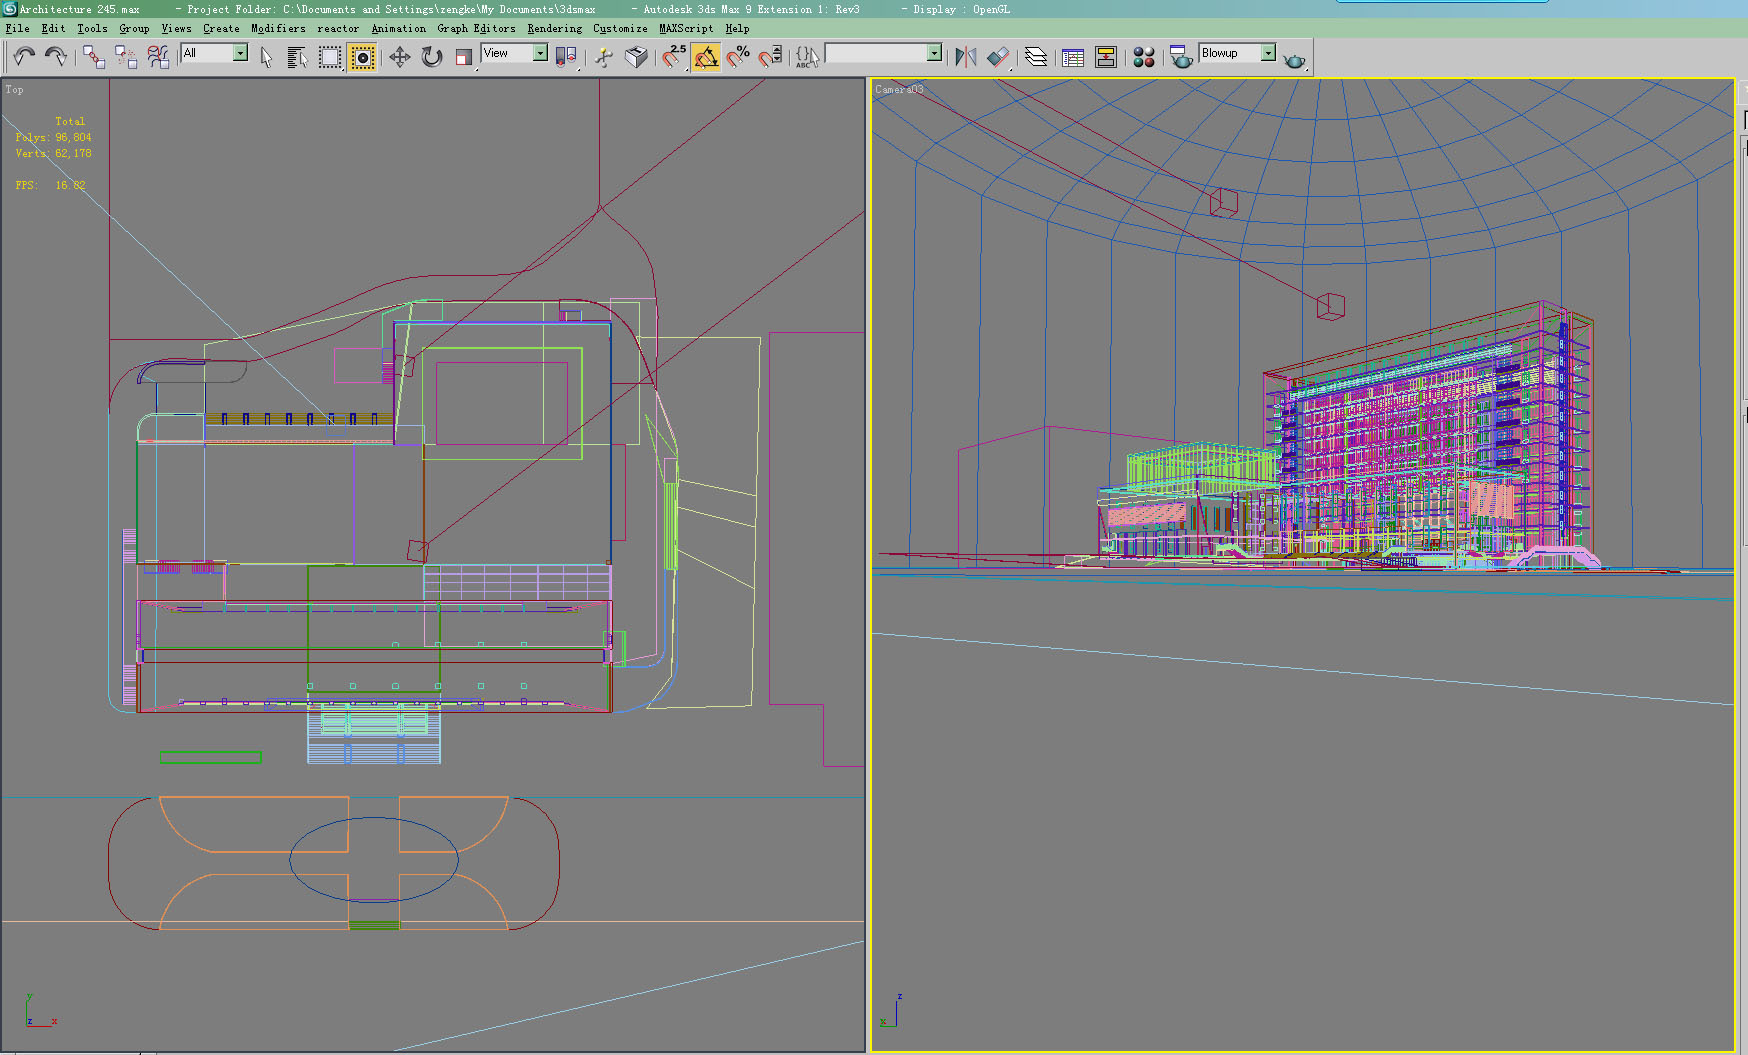Open the selection filter All dropdown
Viewport: 1748px width, 1055px height.
click(215, 53)
